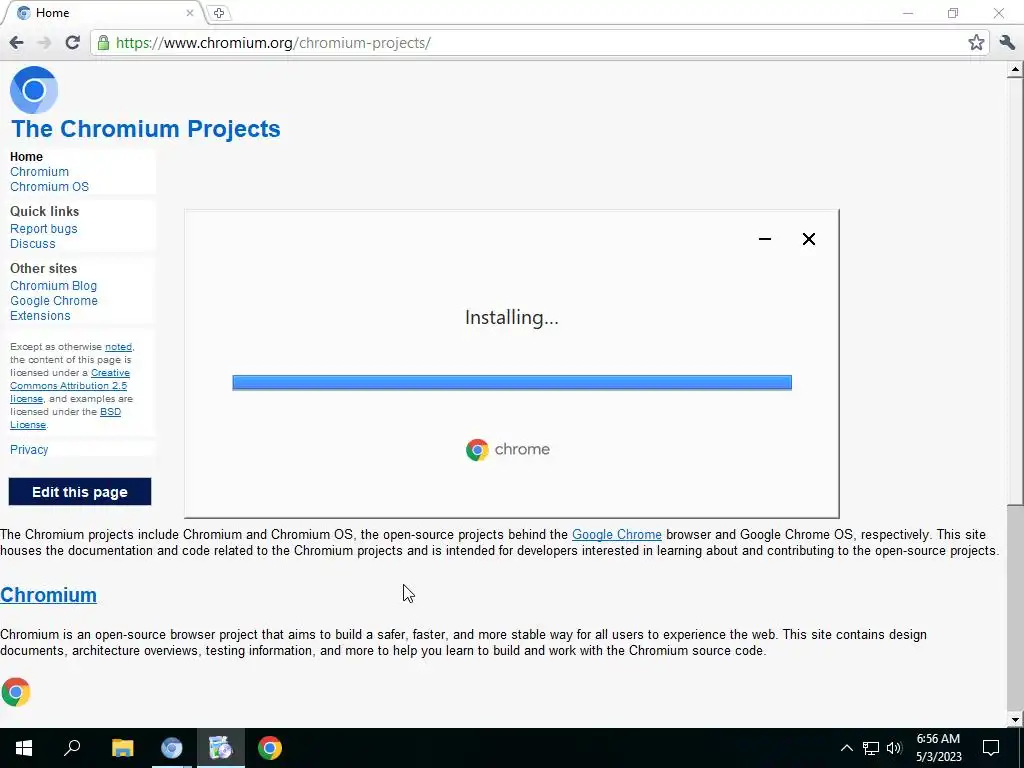Switch to Chromium in the taskbar
Screen dimensions: 1024x768
pos(172,748)
